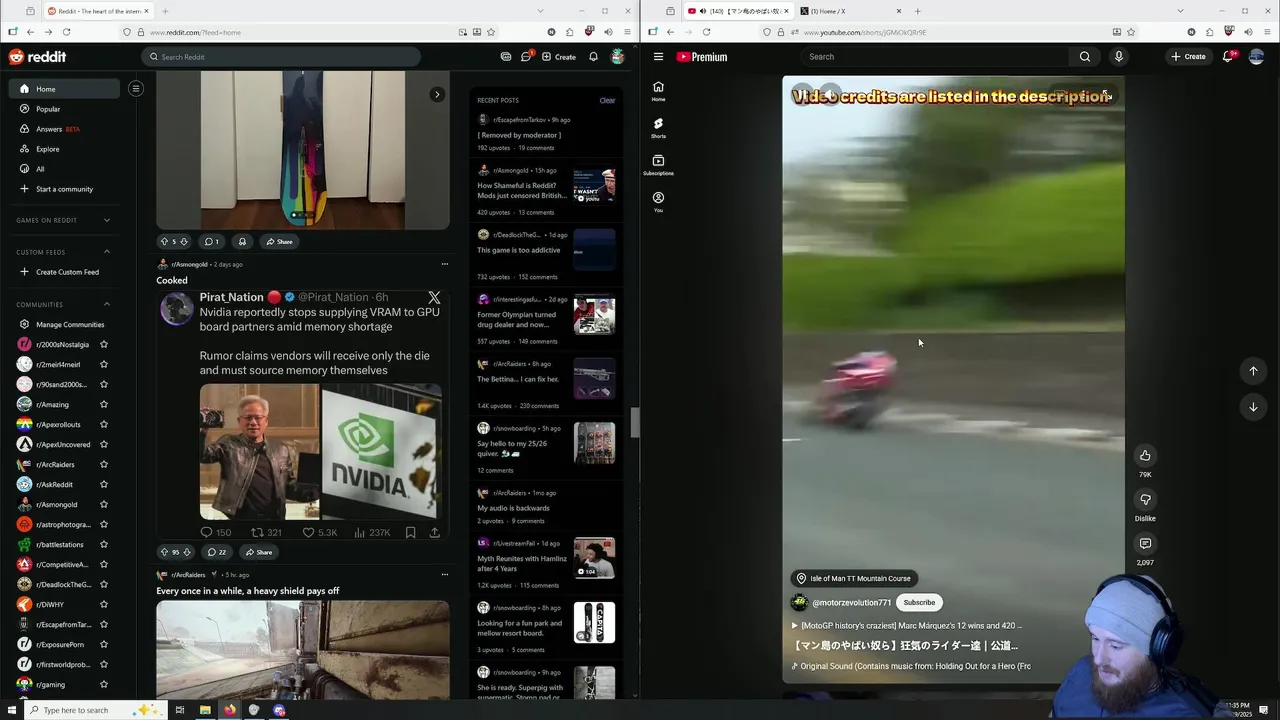Open Firefox application menu in YouTube window
Screen dimensions: 1280x720
(x=1265, y=32)
